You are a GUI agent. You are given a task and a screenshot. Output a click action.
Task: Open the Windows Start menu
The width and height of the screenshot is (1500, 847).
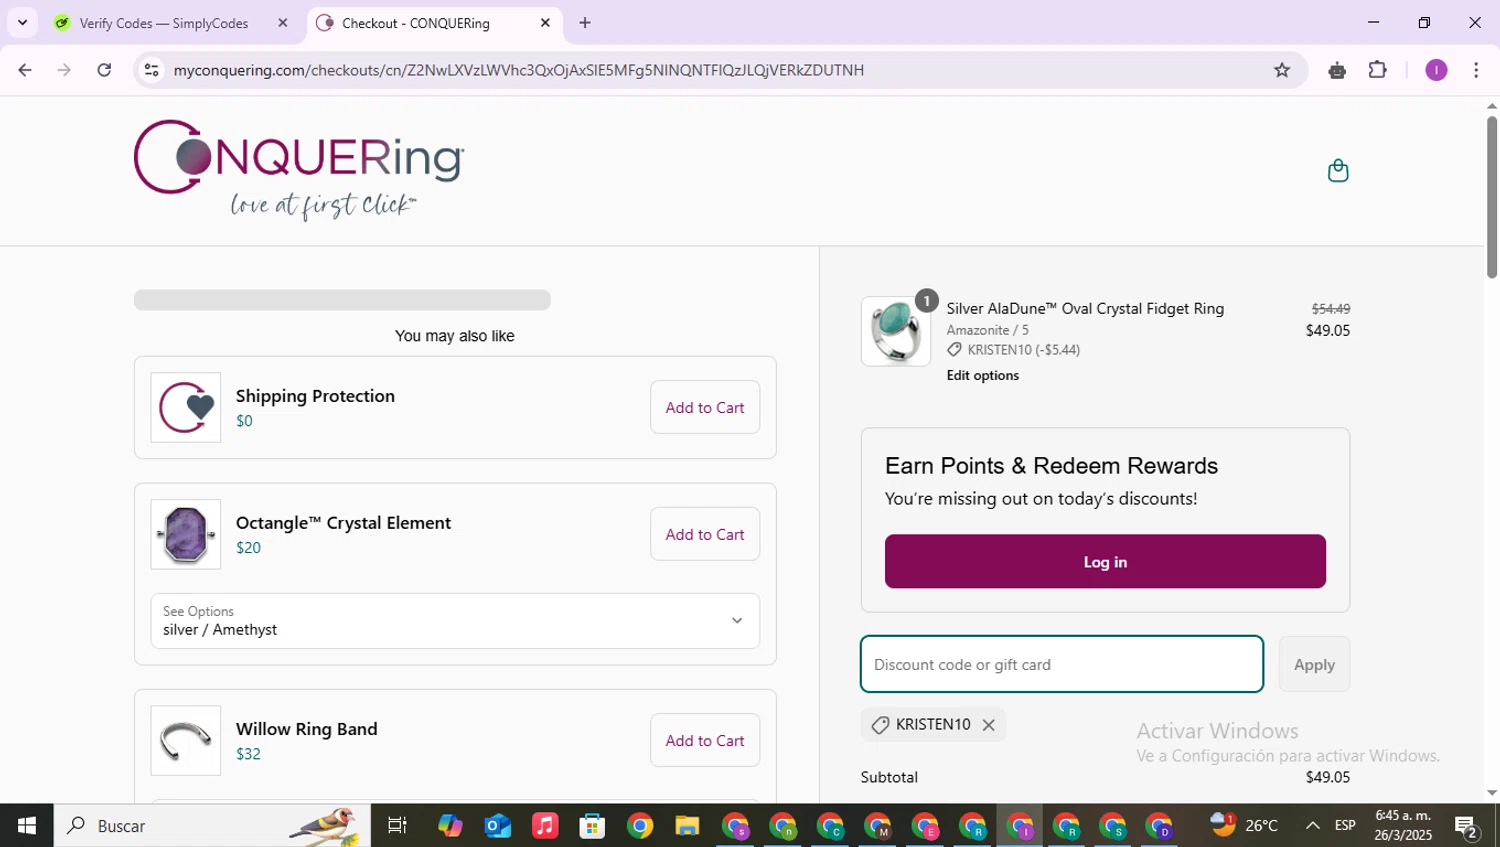[x=27, y=826]
